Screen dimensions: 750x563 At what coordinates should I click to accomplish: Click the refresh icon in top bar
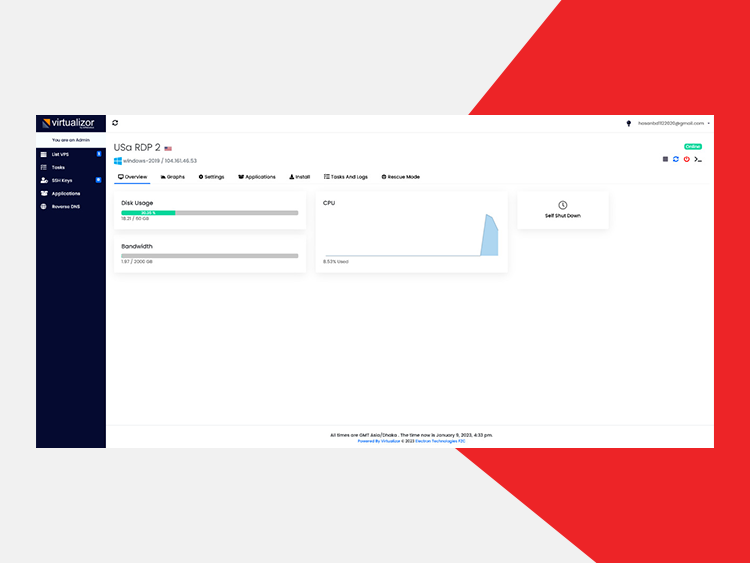tap(115, 123)
